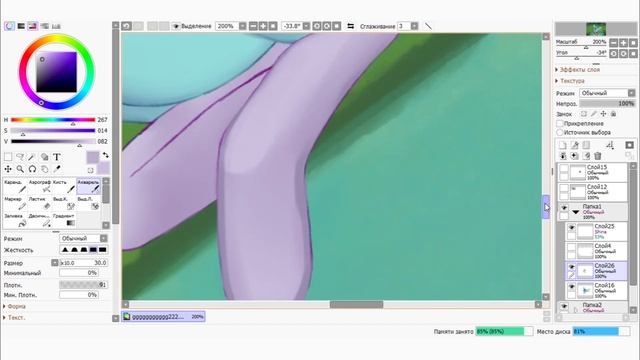Click the undo arrow in top toolbar
Viewport: 640px width, 360px height.
click(x=127, y=26)
